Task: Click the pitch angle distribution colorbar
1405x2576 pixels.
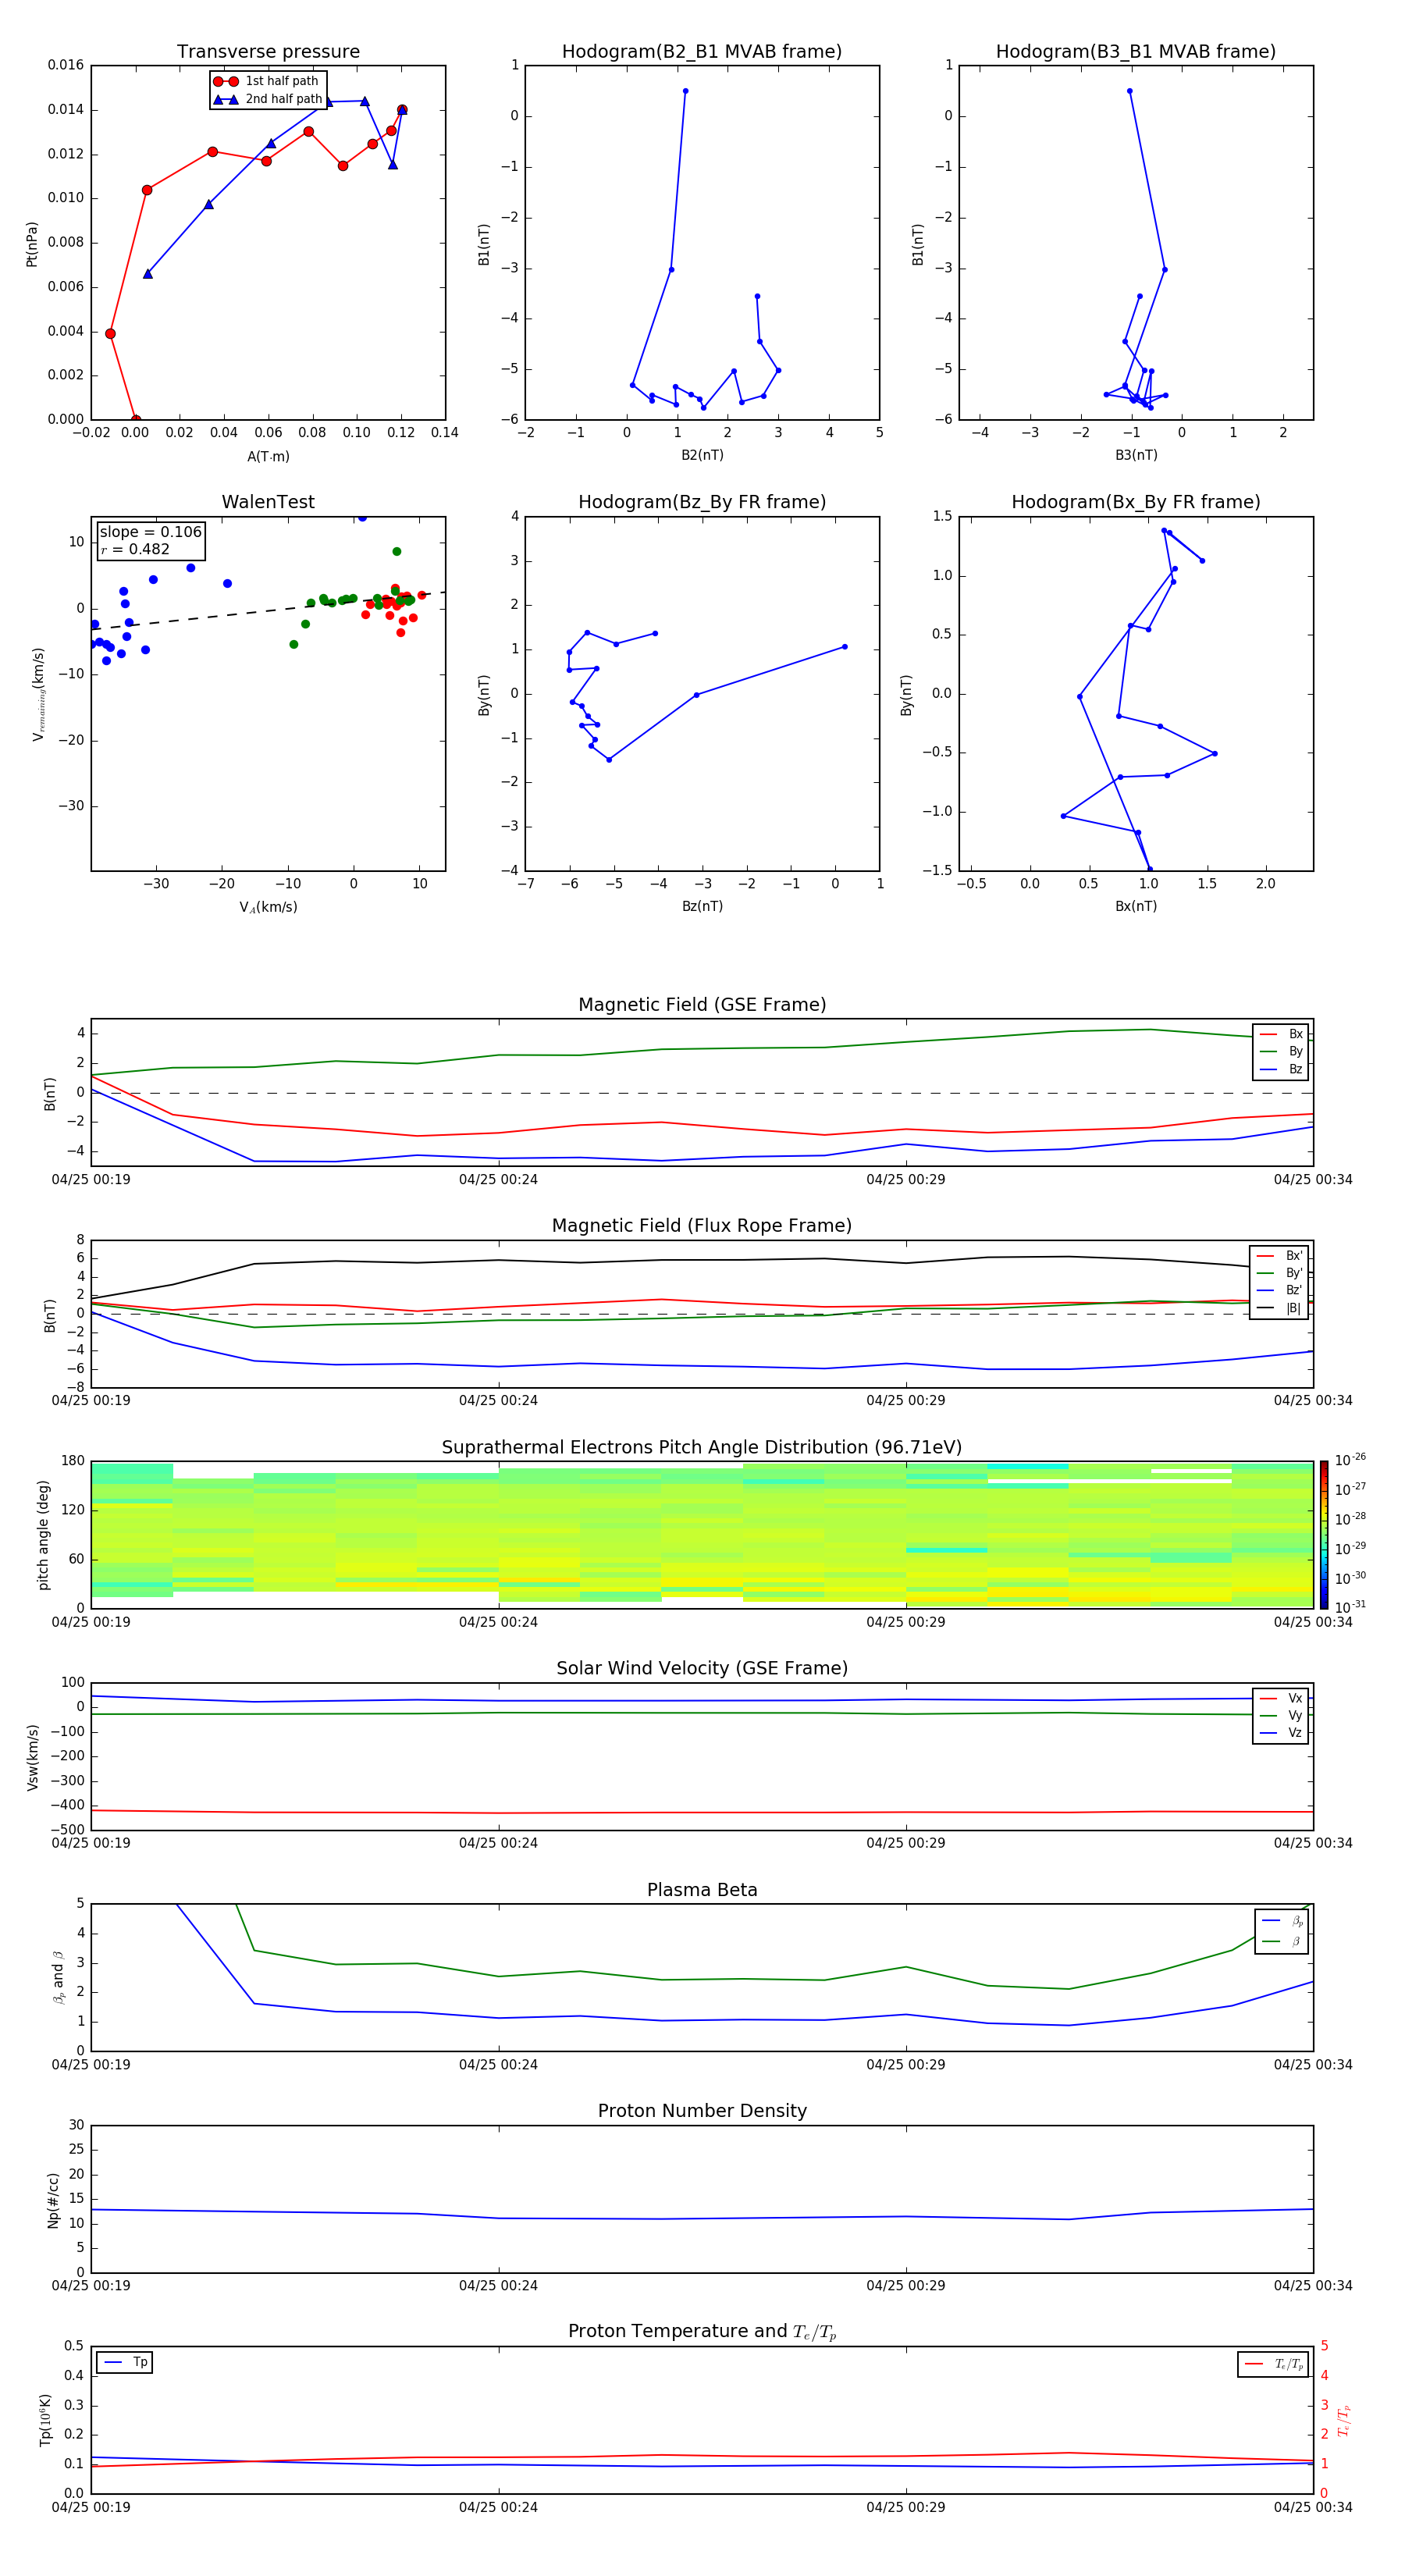Action: [x=1323, y=1535]
